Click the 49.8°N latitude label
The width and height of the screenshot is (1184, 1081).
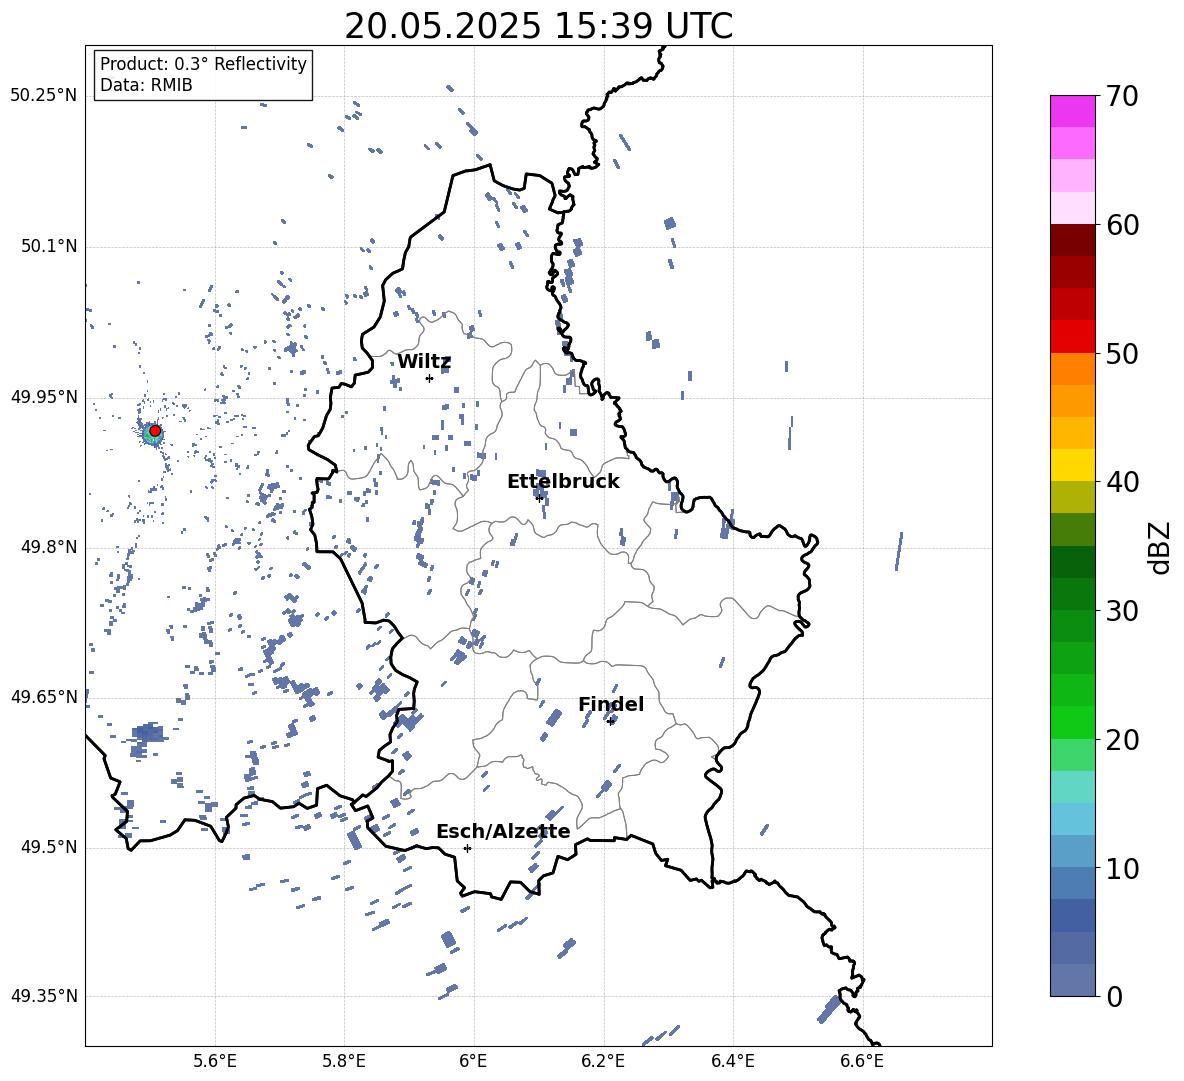coord(49,547)
